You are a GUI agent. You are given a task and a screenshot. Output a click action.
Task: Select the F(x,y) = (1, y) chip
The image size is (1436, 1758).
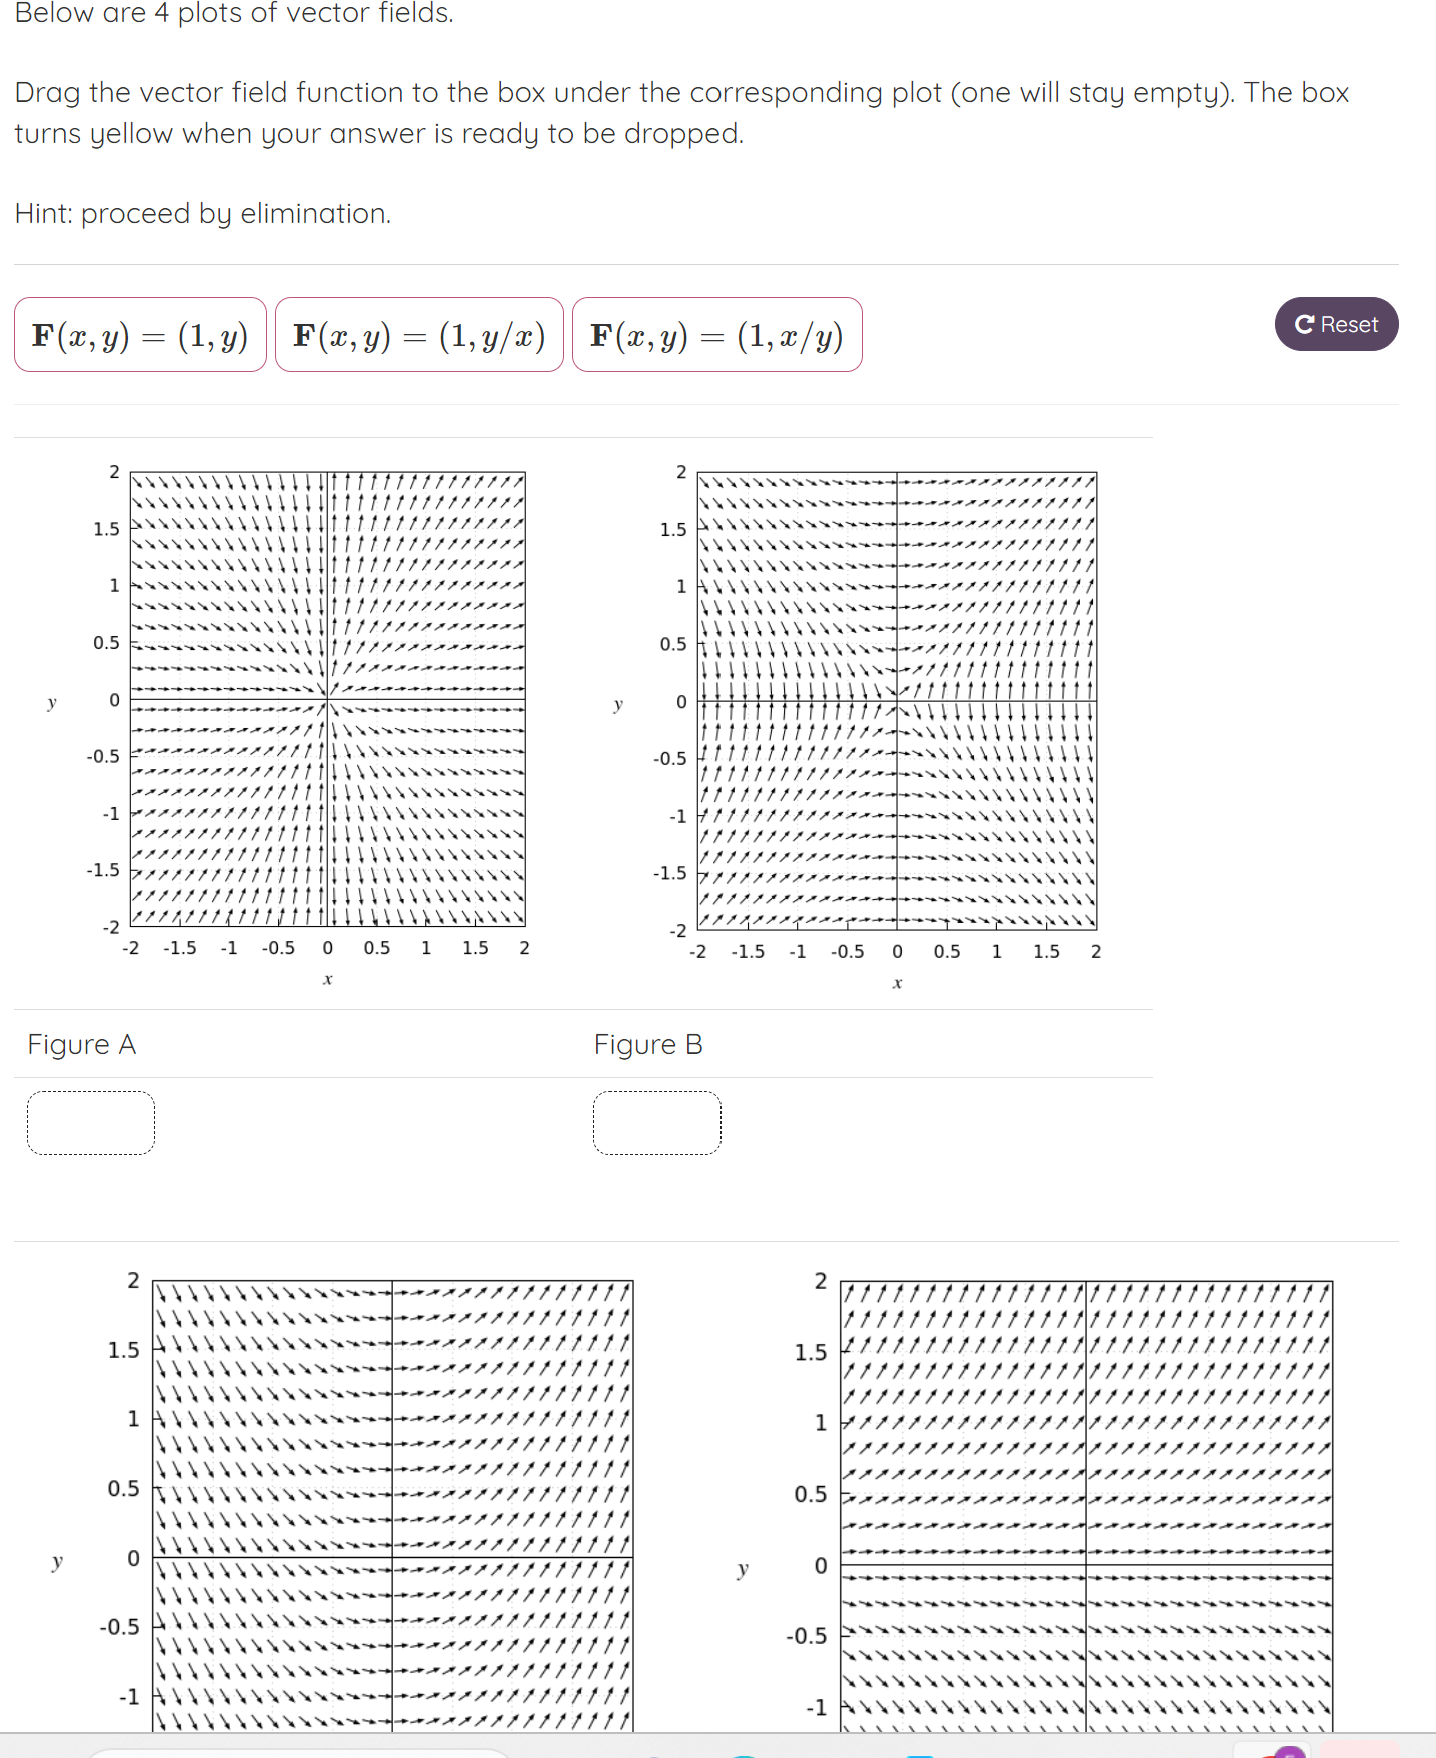click(x=140, y=335)
